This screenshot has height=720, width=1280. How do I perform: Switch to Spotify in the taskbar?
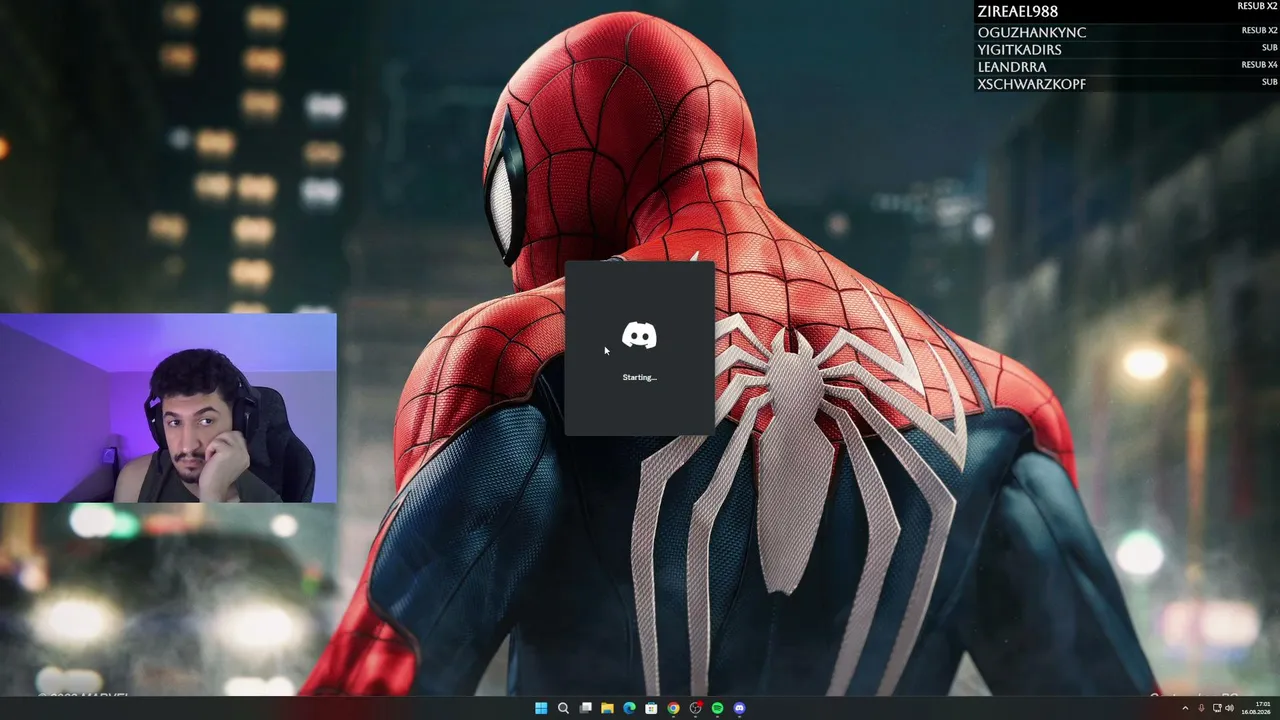click(717, 708)
